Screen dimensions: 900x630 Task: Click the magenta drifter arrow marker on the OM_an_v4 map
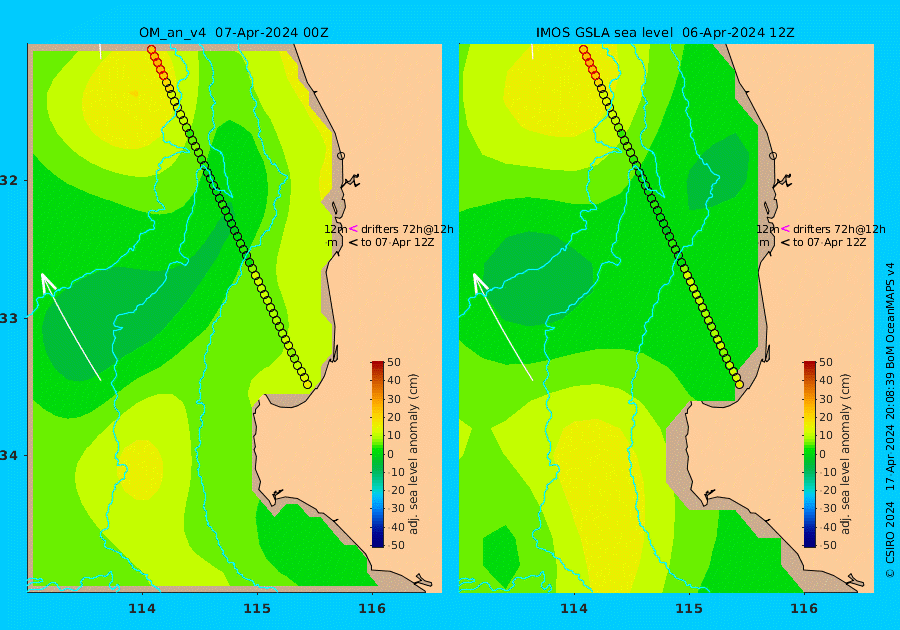click(x=353, y=228)
